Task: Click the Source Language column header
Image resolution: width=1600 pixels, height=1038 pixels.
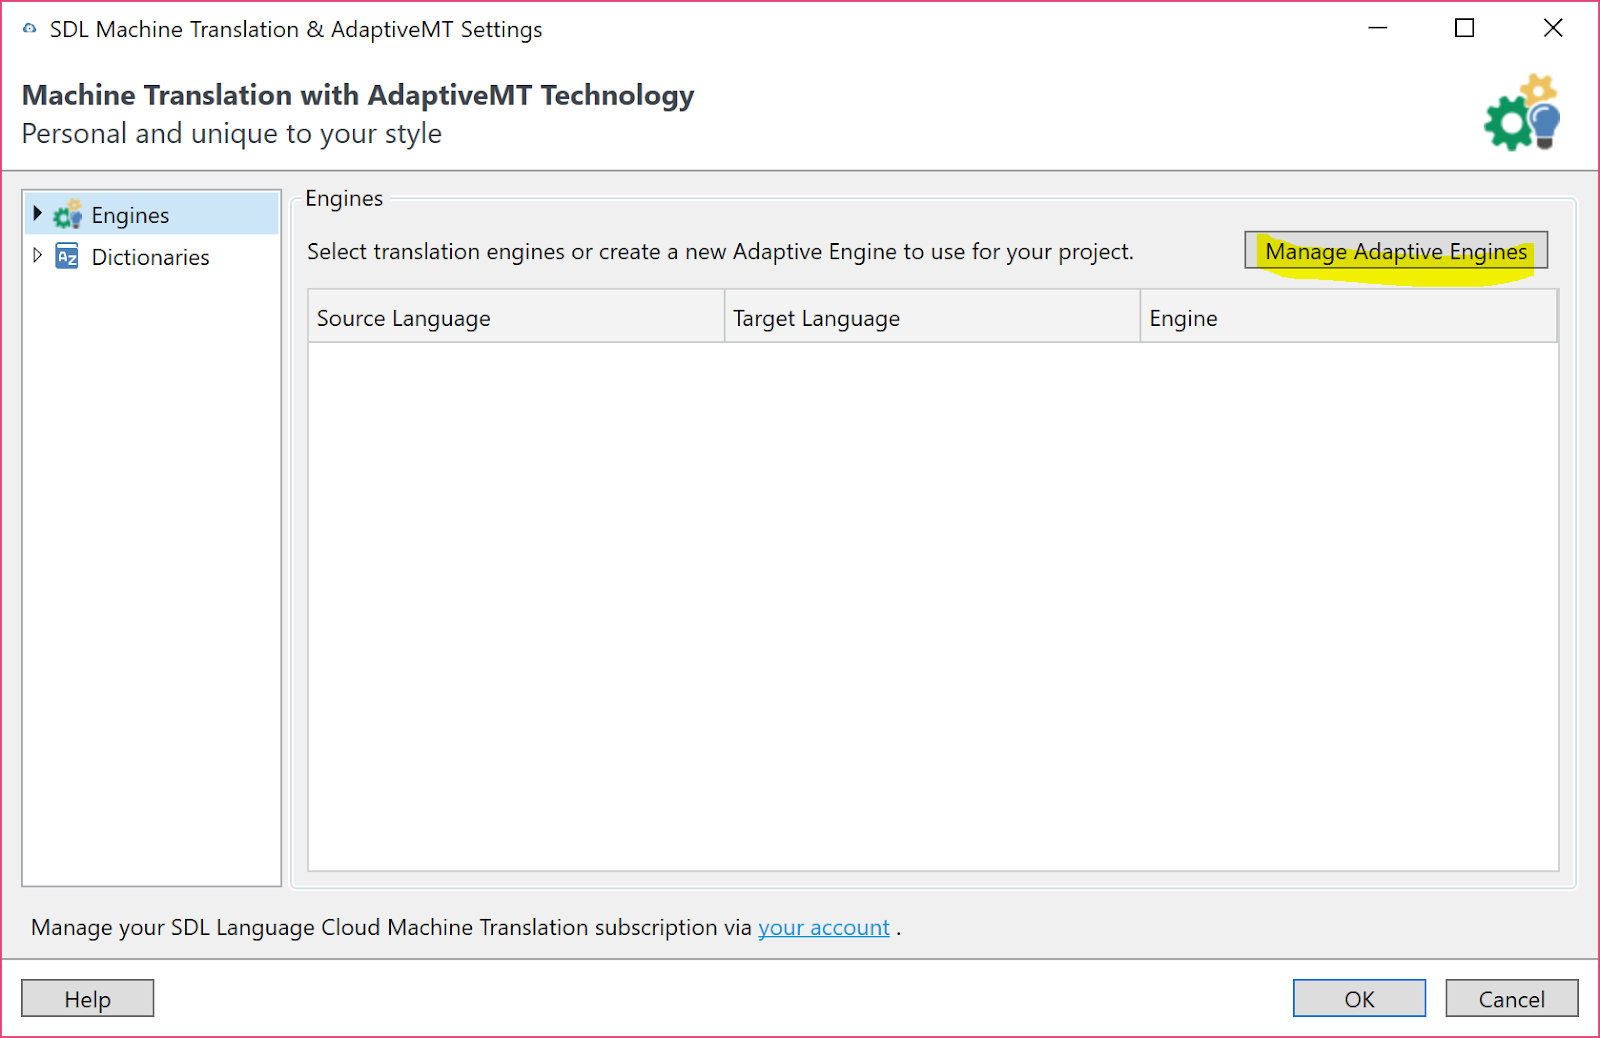Action: (515, 318)
